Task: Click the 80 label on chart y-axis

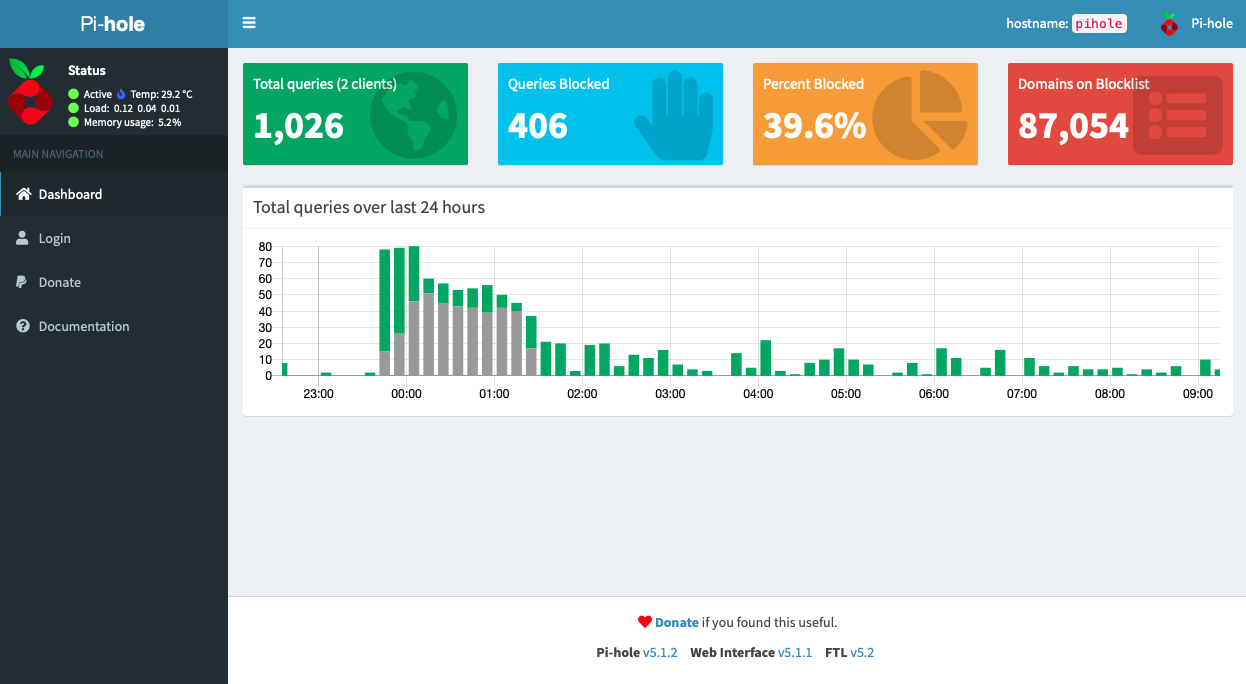Action: (265, 246)
